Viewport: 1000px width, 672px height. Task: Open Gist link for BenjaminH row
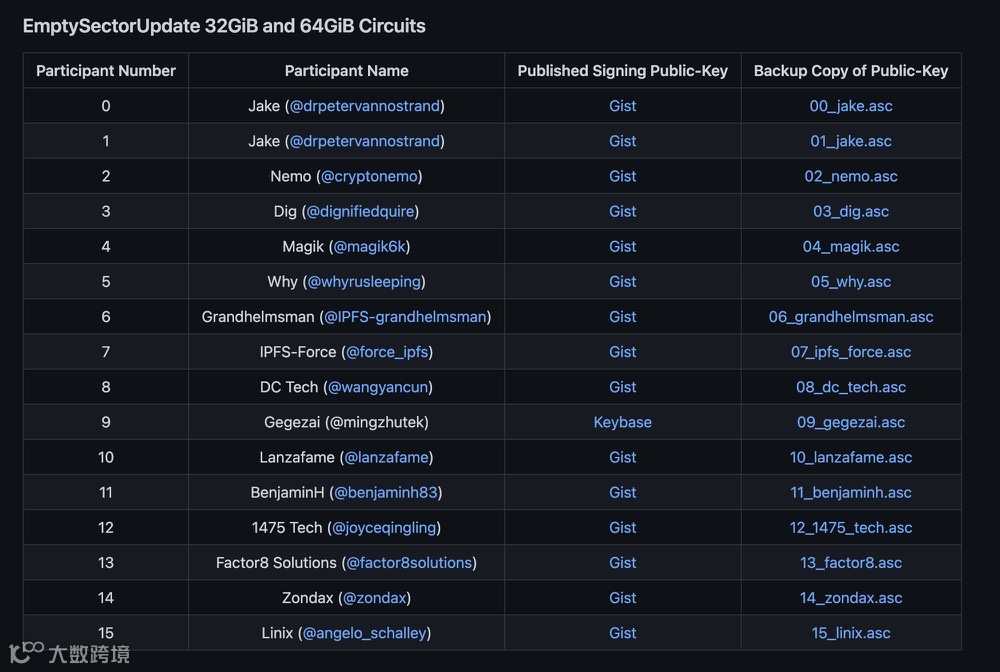coord(622,492)
